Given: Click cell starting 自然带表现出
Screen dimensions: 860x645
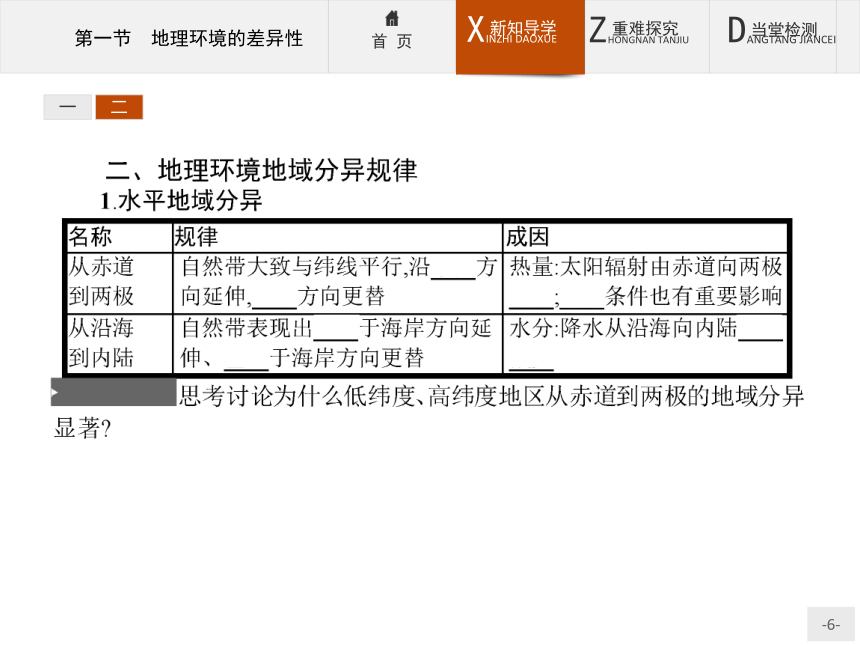Looking at the screenshot, I should point(337,343).
